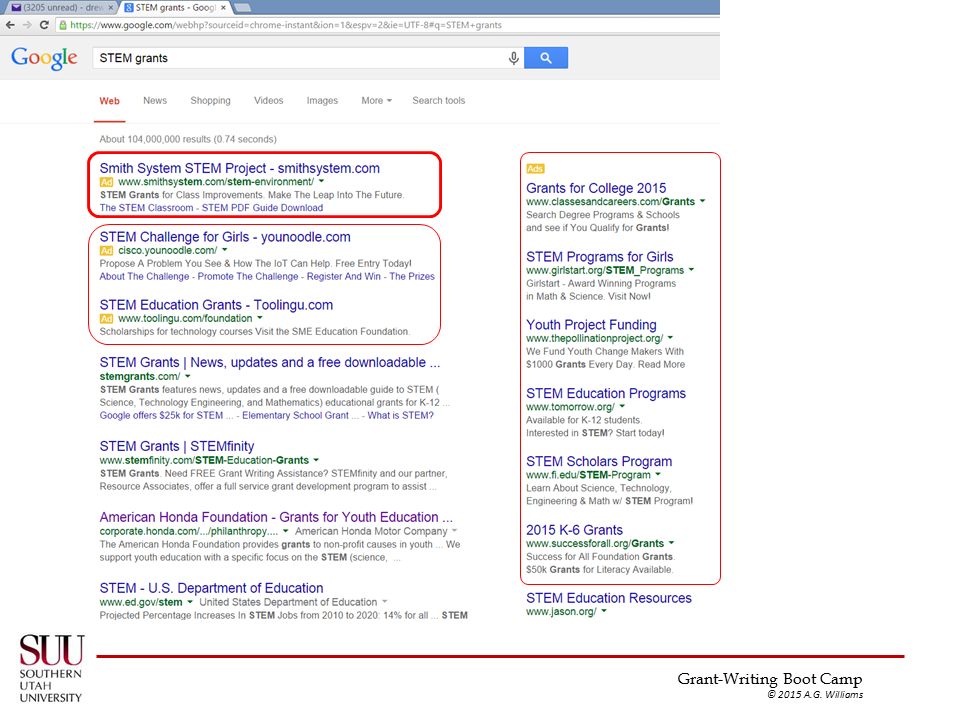Screen dimensions: 960x720
Task: Click the address bar URL field
Action: [x=388, y=25]
